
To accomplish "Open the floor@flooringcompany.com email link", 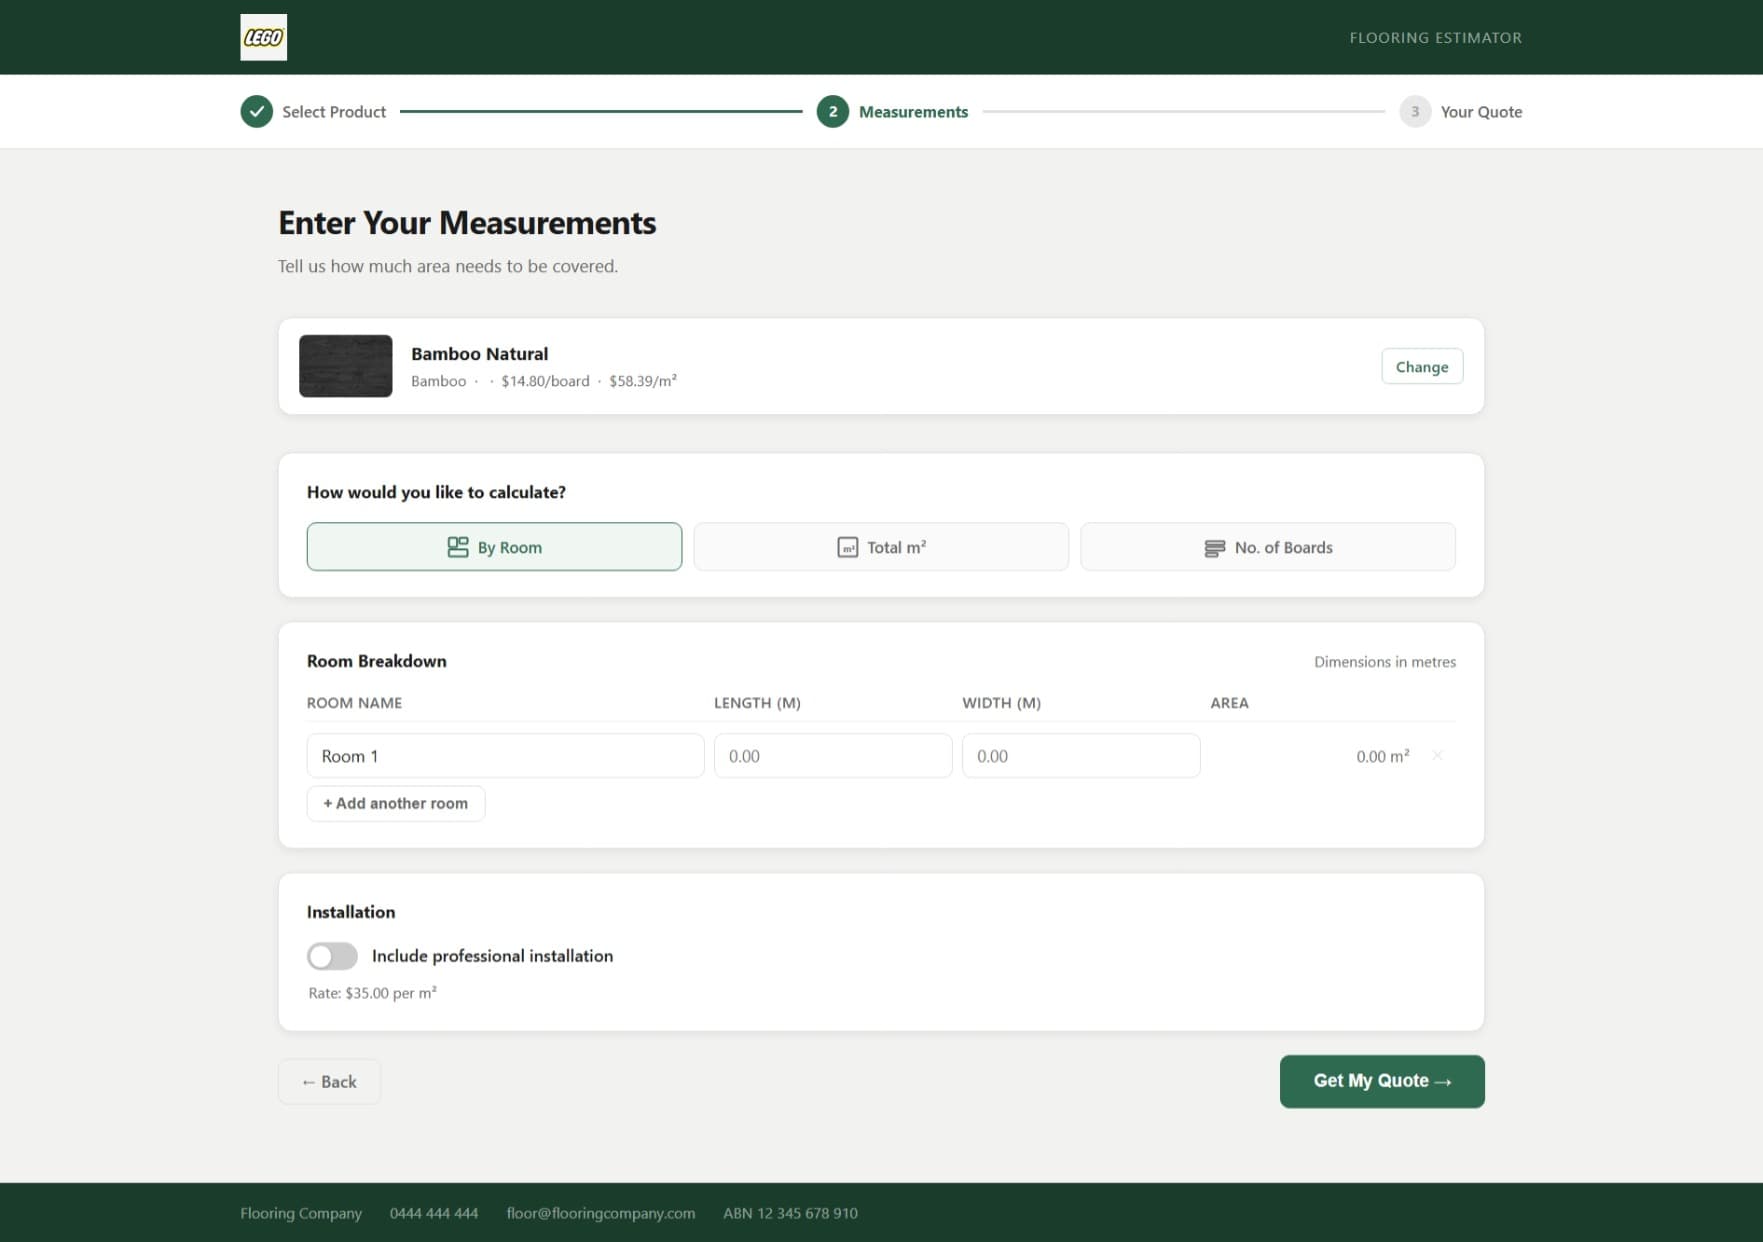I will [600, 1213].
